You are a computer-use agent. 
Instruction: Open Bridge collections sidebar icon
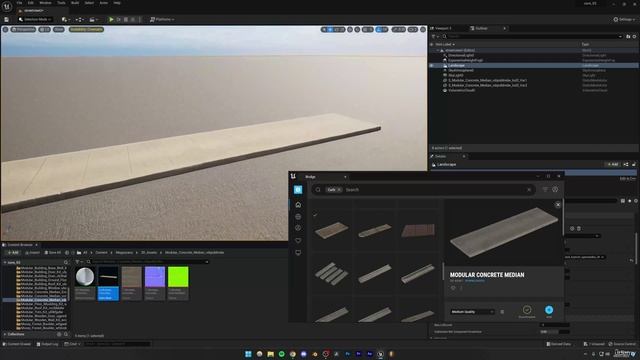coord(298,228)
